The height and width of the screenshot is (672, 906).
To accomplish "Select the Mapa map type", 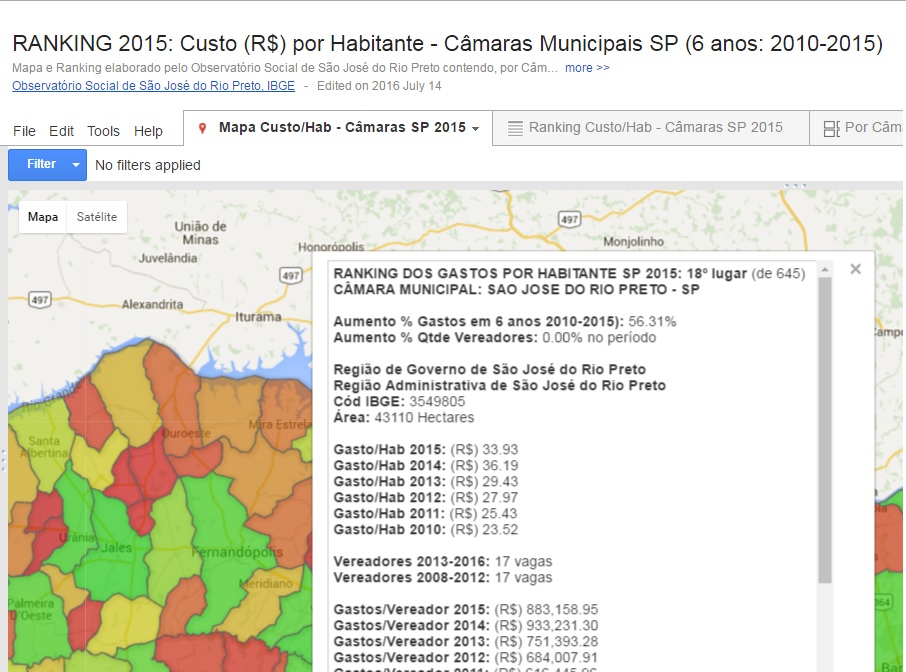I will [x=42, y=217].
